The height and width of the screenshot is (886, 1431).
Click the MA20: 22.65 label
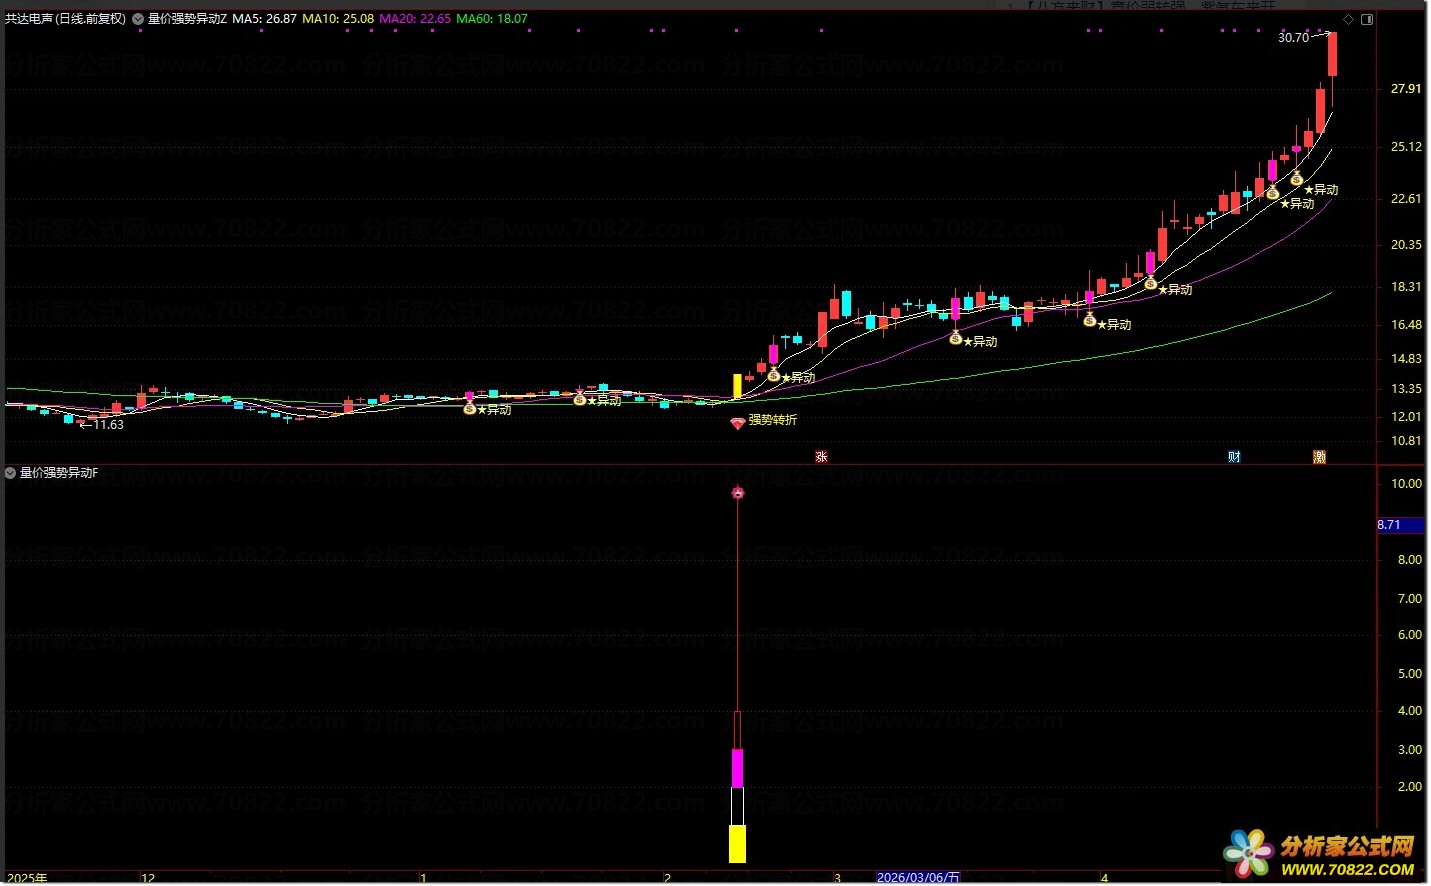[x=415, y=19]
